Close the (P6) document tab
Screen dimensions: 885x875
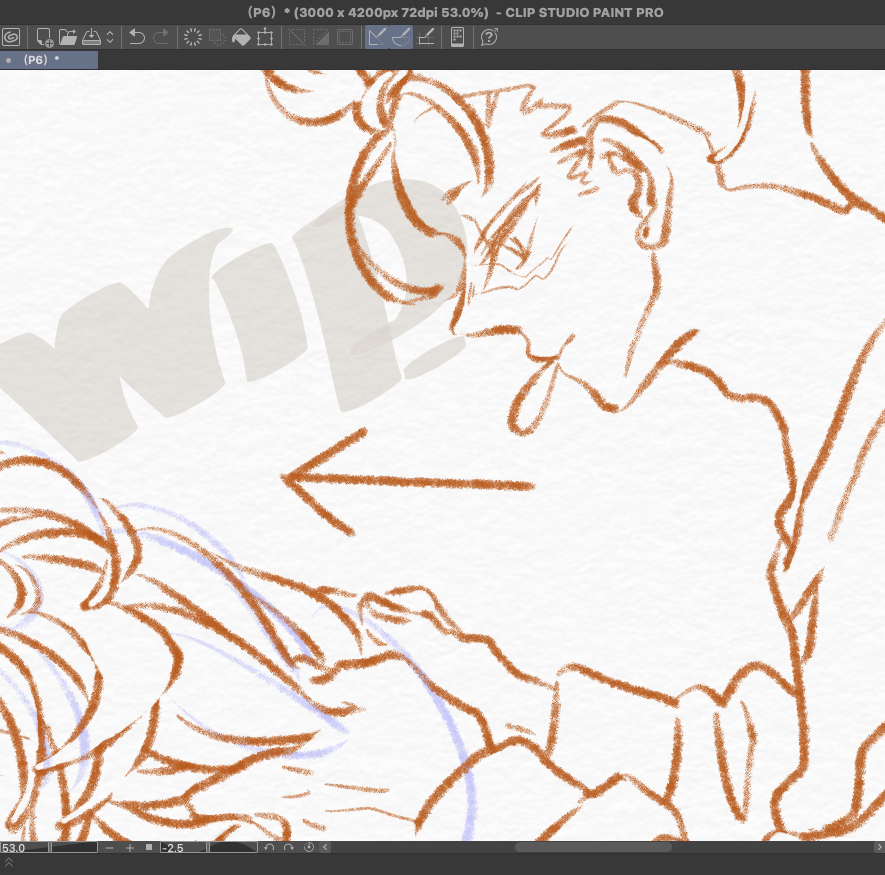[x=8, y=60]
